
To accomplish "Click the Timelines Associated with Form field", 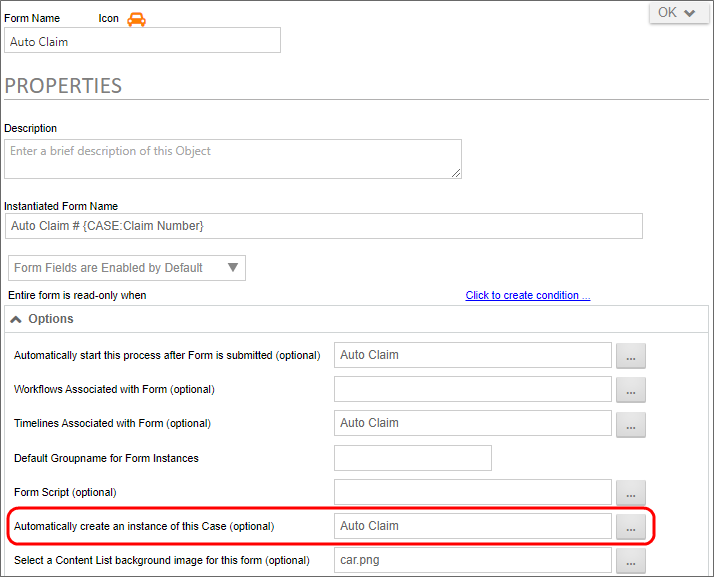I will click(x=472, y=423).
